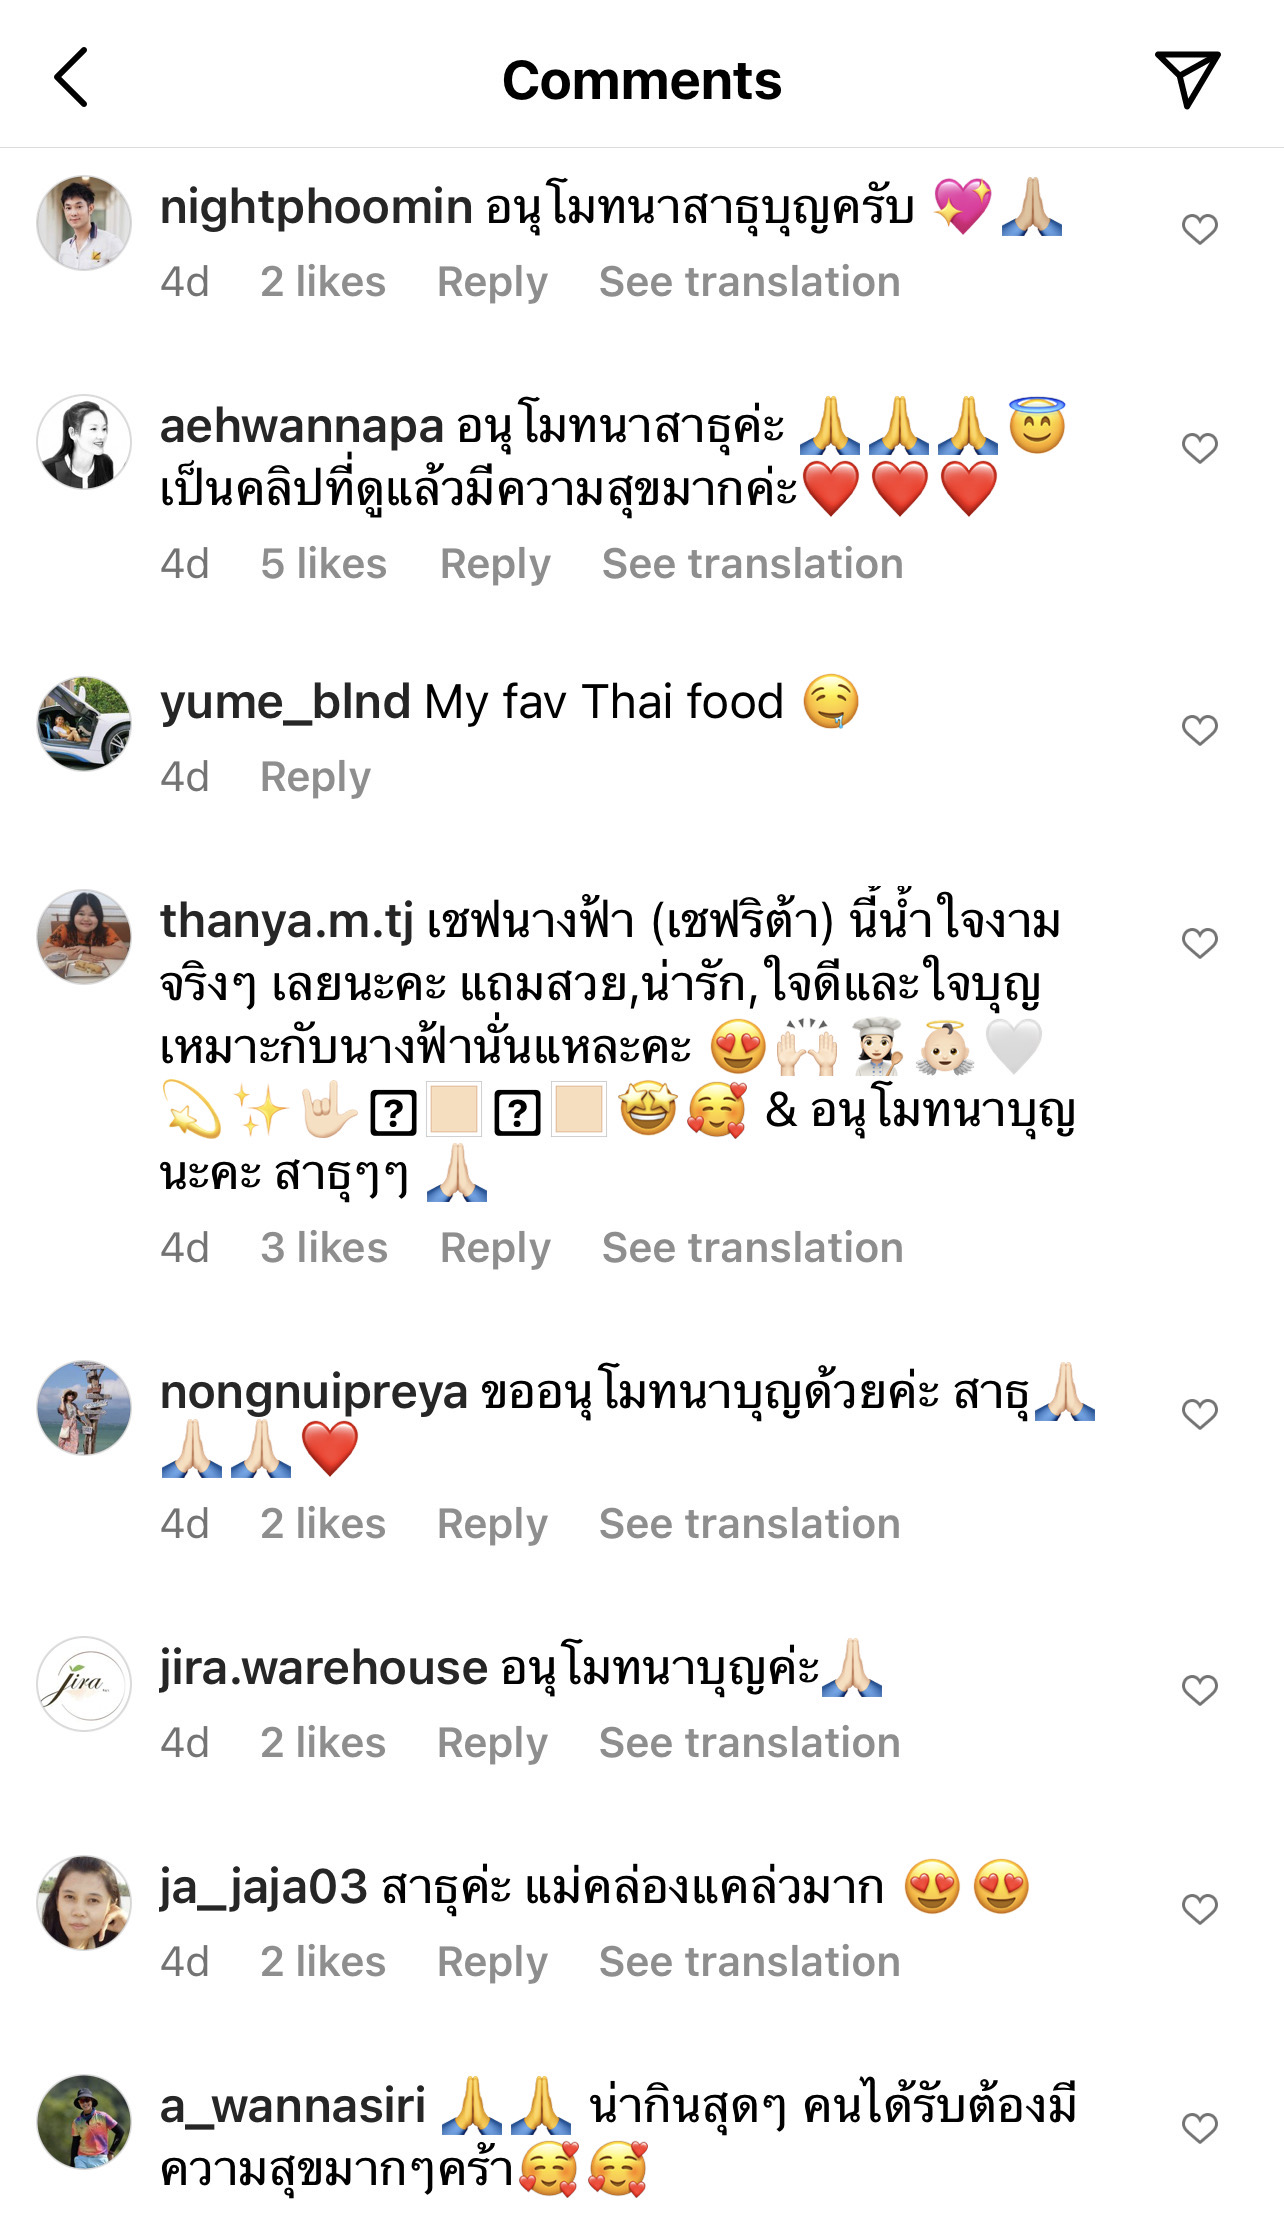Show translation of ja_jaja03's comment
1284x2220 pixels.
point(749,1962)
